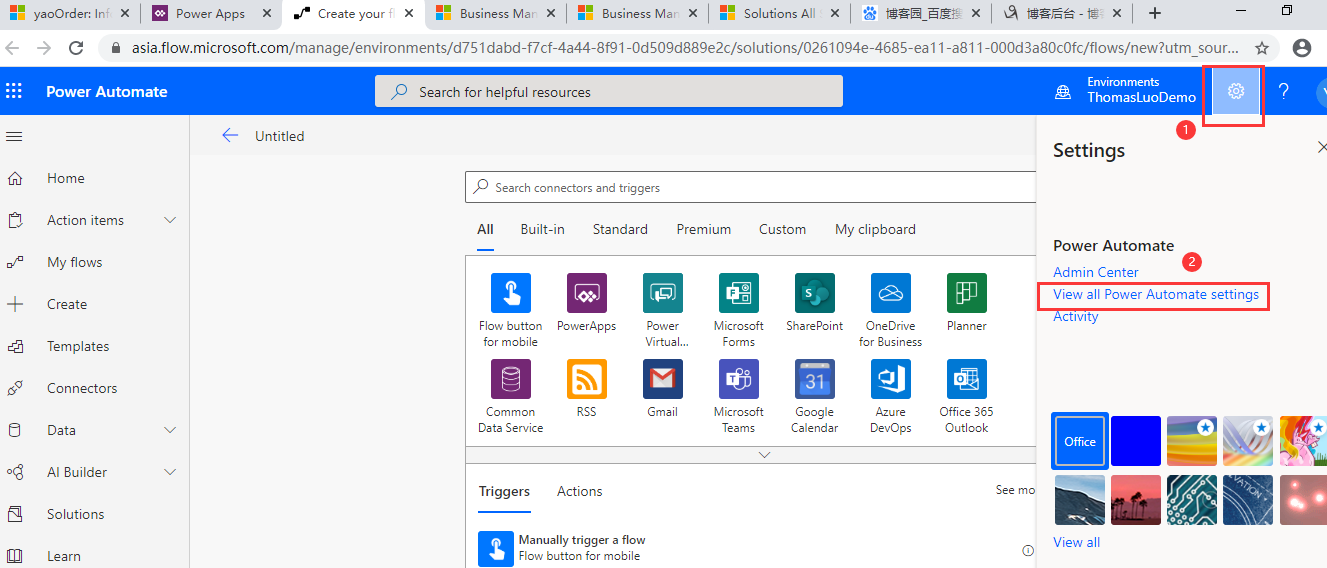Select the Planner connector icon
The width and height of the screenshot is (1327, 568).
point(966,293)
